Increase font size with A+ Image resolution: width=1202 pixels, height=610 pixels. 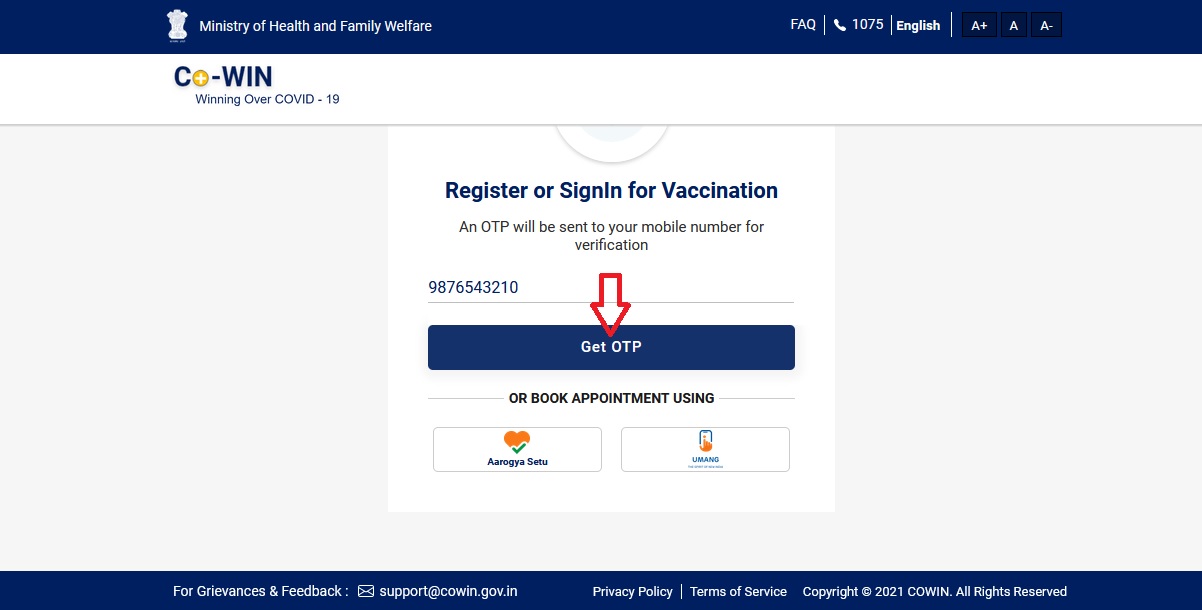[x=979, y=26]
